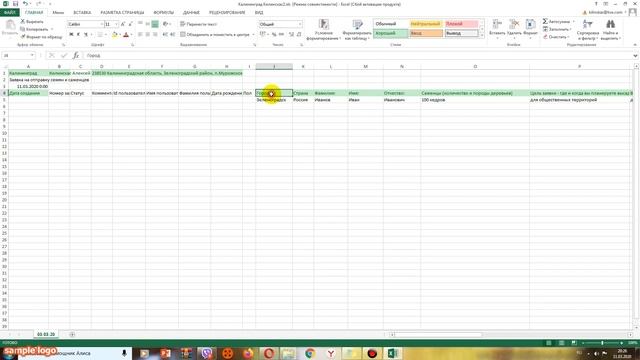Switch to the РАЗМЕТКА СТРАНИЦЫ tab
Viewport: 640px width, 360px height.
[122, 13]
